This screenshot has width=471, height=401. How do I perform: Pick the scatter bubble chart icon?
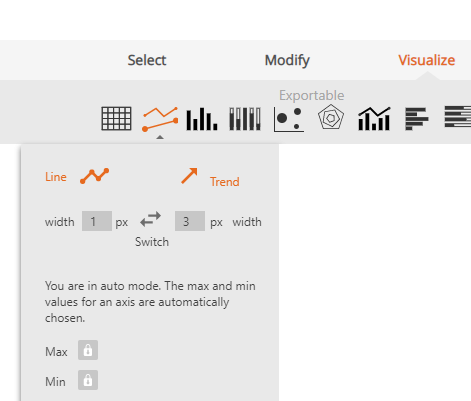289,119
